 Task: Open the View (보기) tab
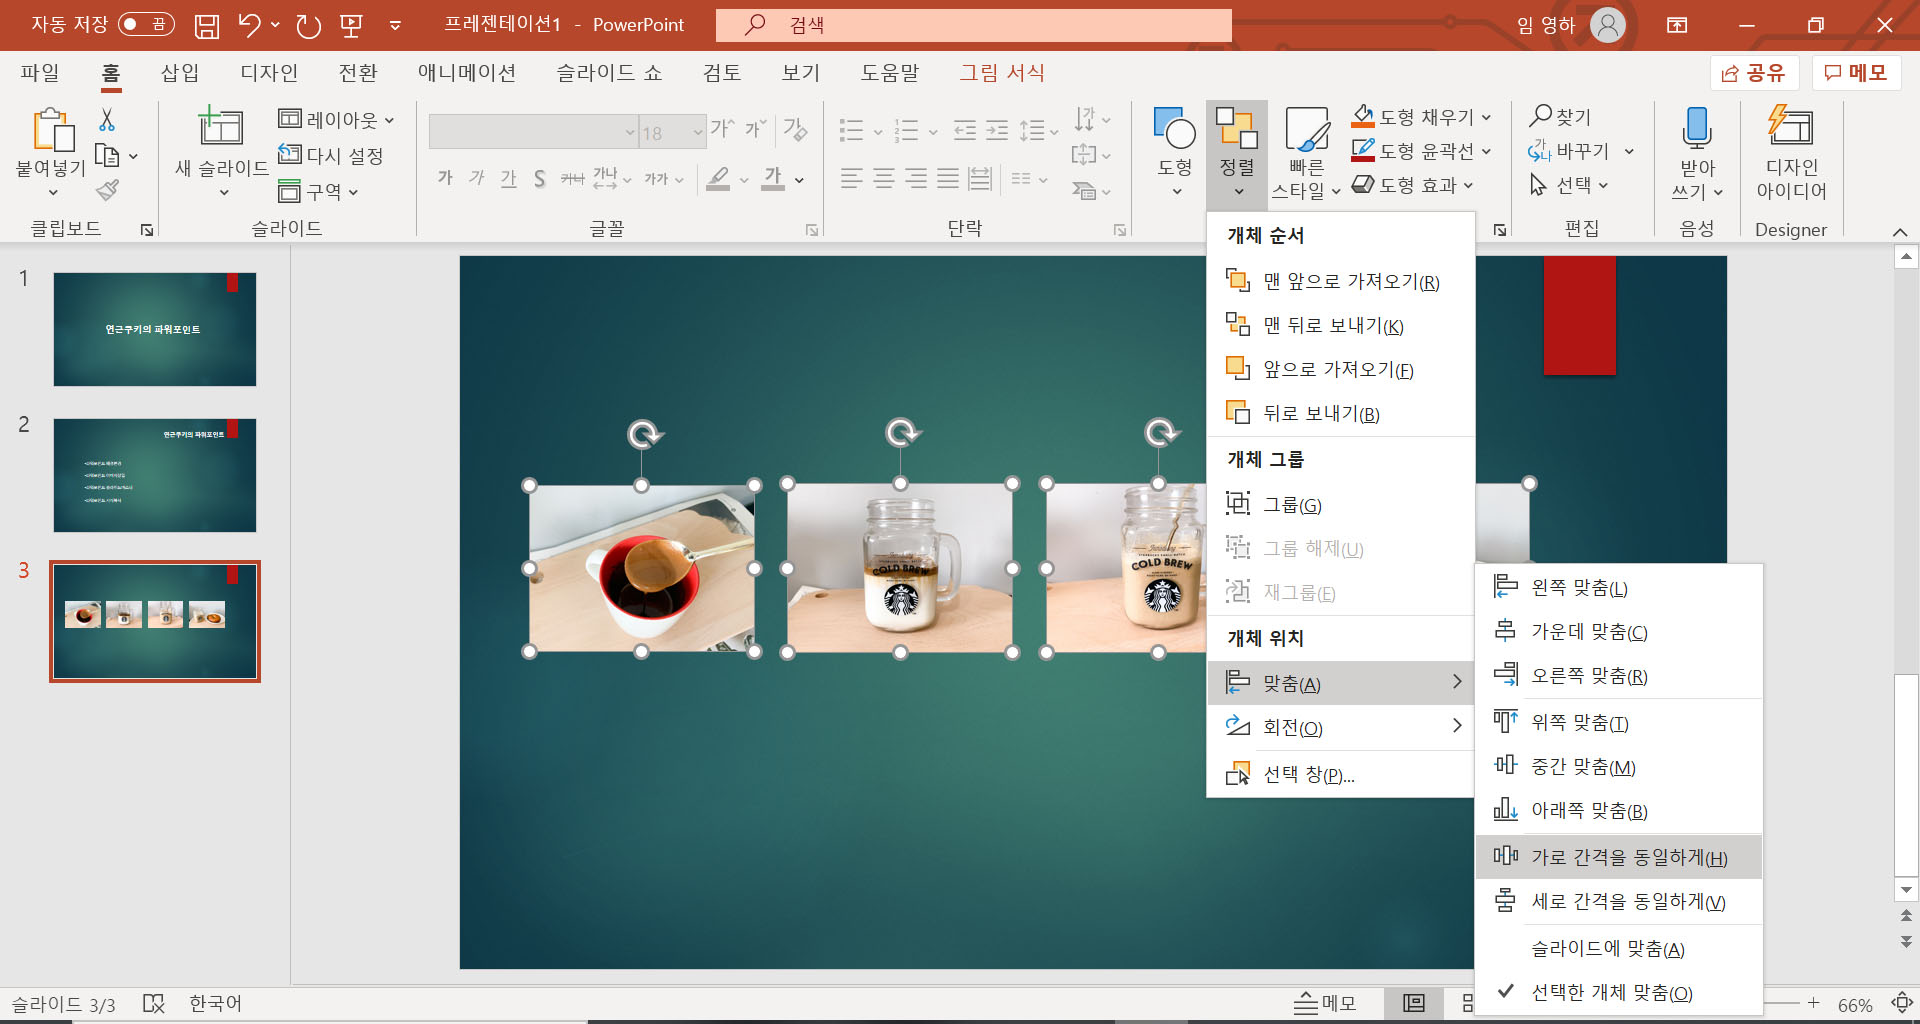pos(800,72)
